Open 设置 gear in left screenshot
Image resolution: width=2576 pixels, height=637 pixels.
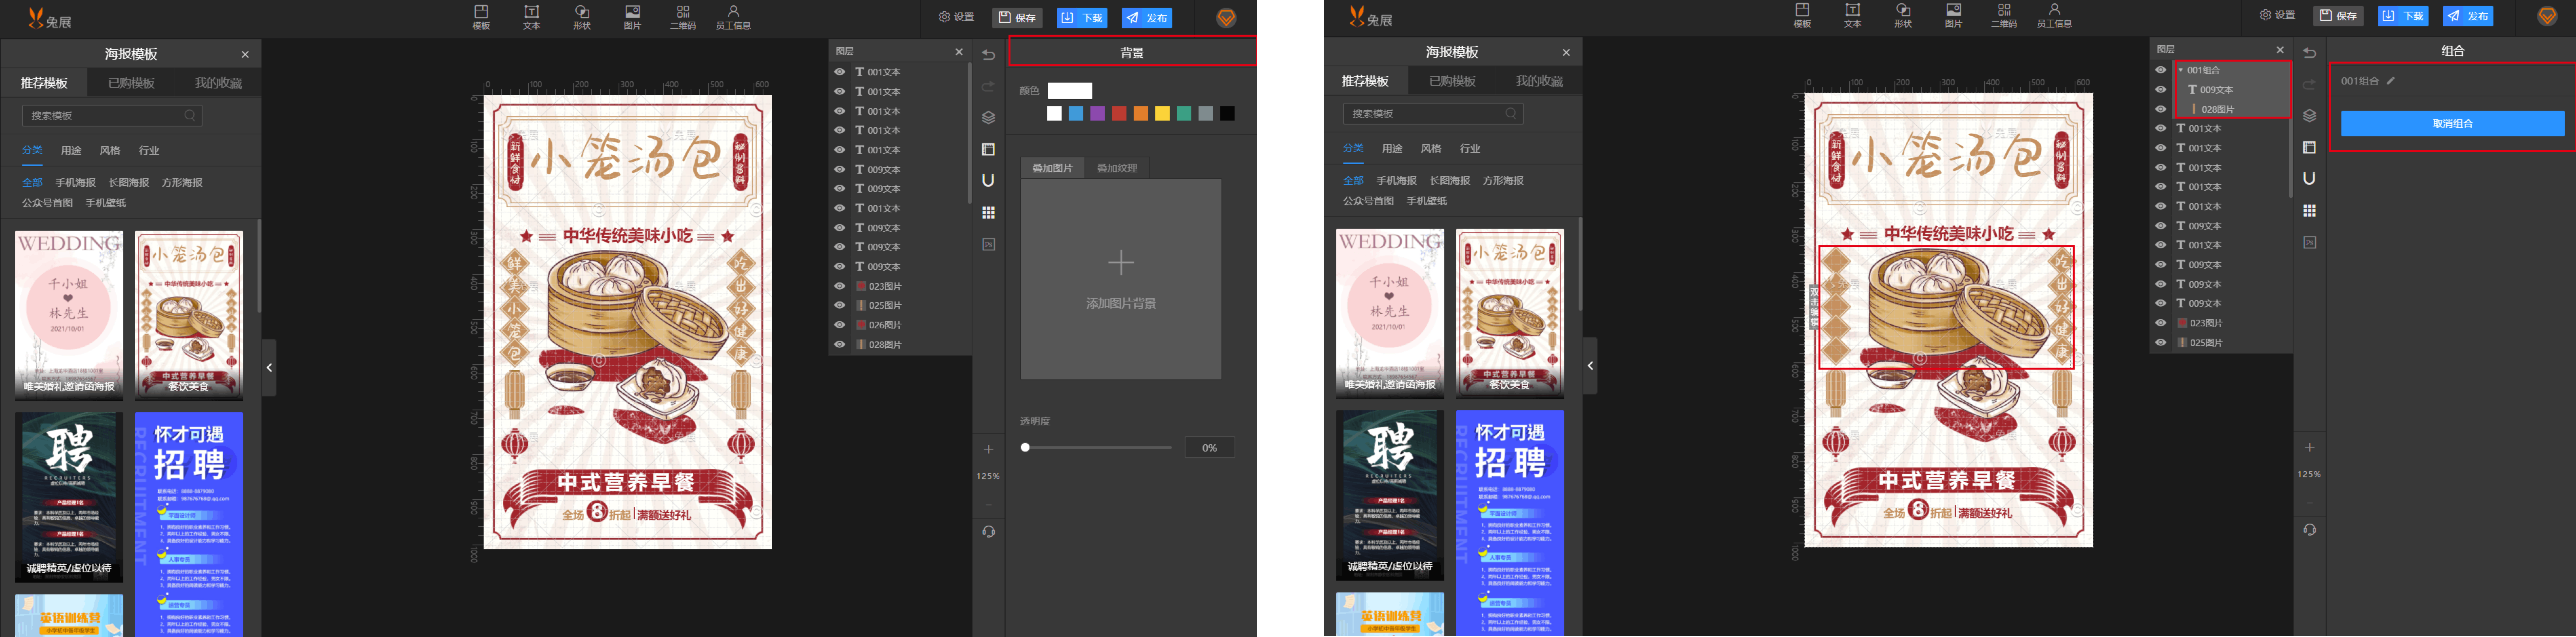tap(956, 17)
